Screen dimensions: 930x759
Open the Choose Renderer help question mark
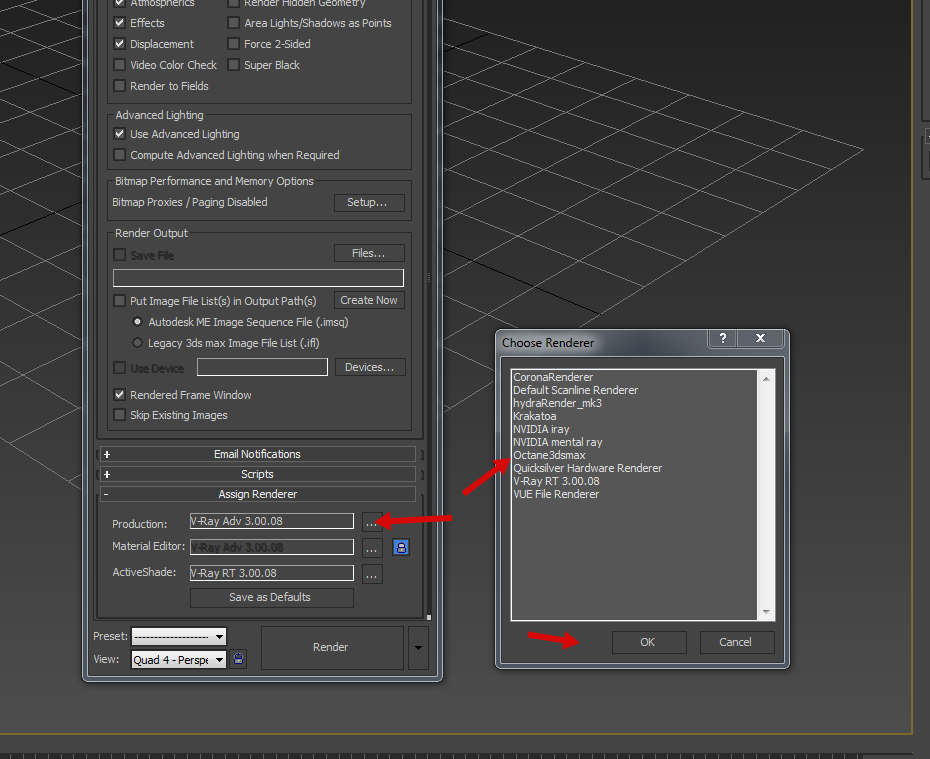click(x=722, y=338)
